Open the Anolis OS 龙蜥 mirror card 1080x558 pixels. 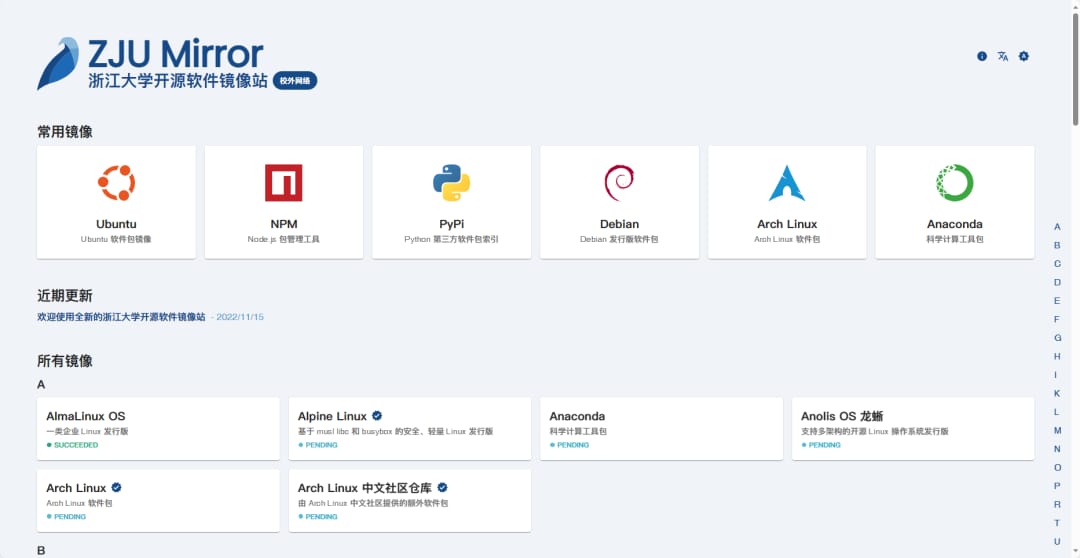913,428
